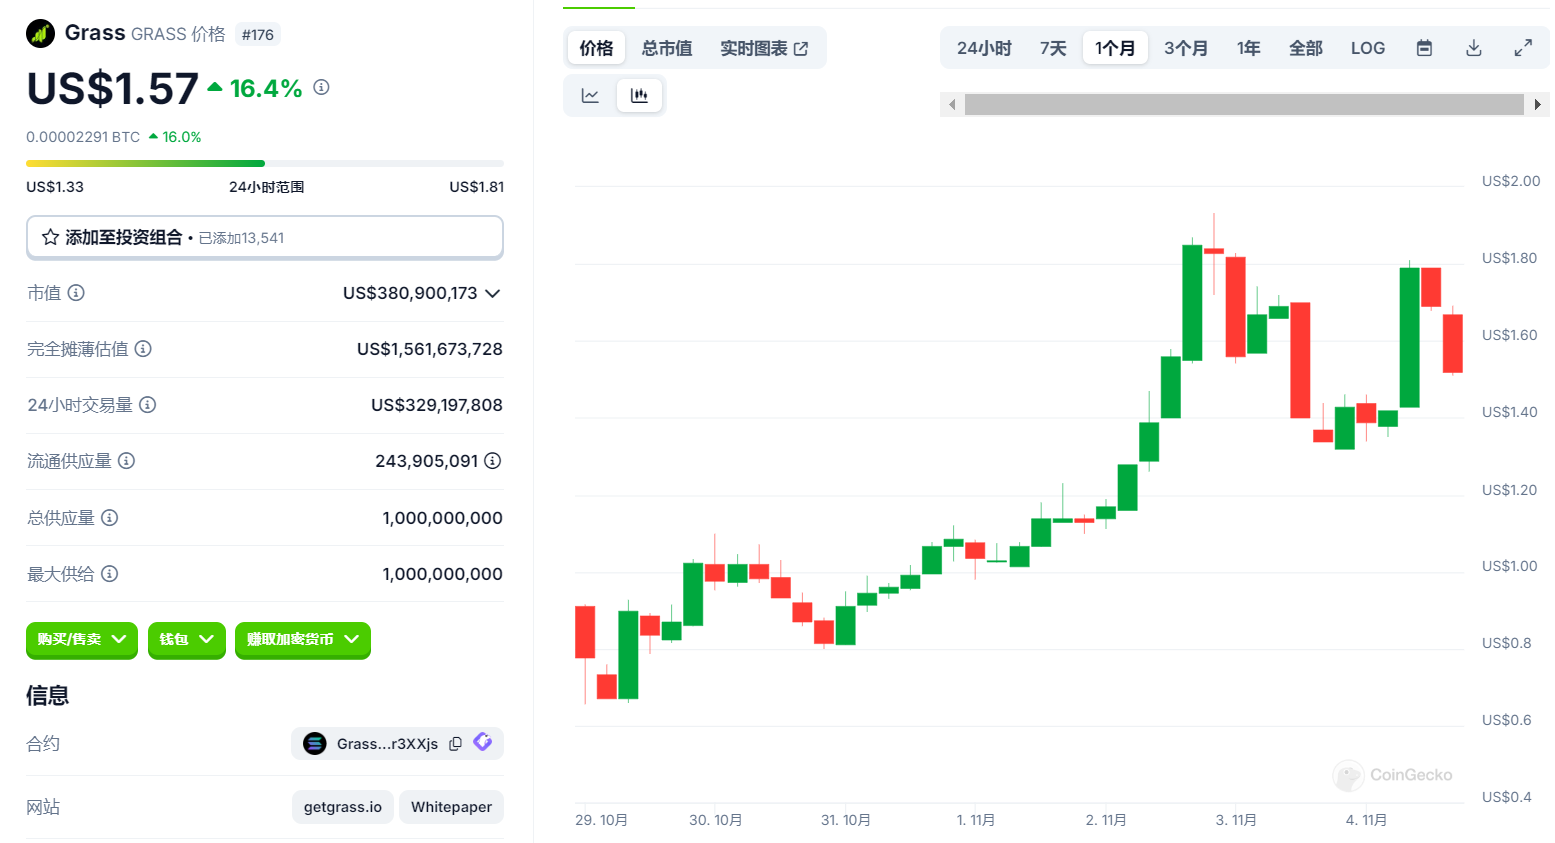Click the US$1.57 price text
The image size is (1555, 843).
113,89
